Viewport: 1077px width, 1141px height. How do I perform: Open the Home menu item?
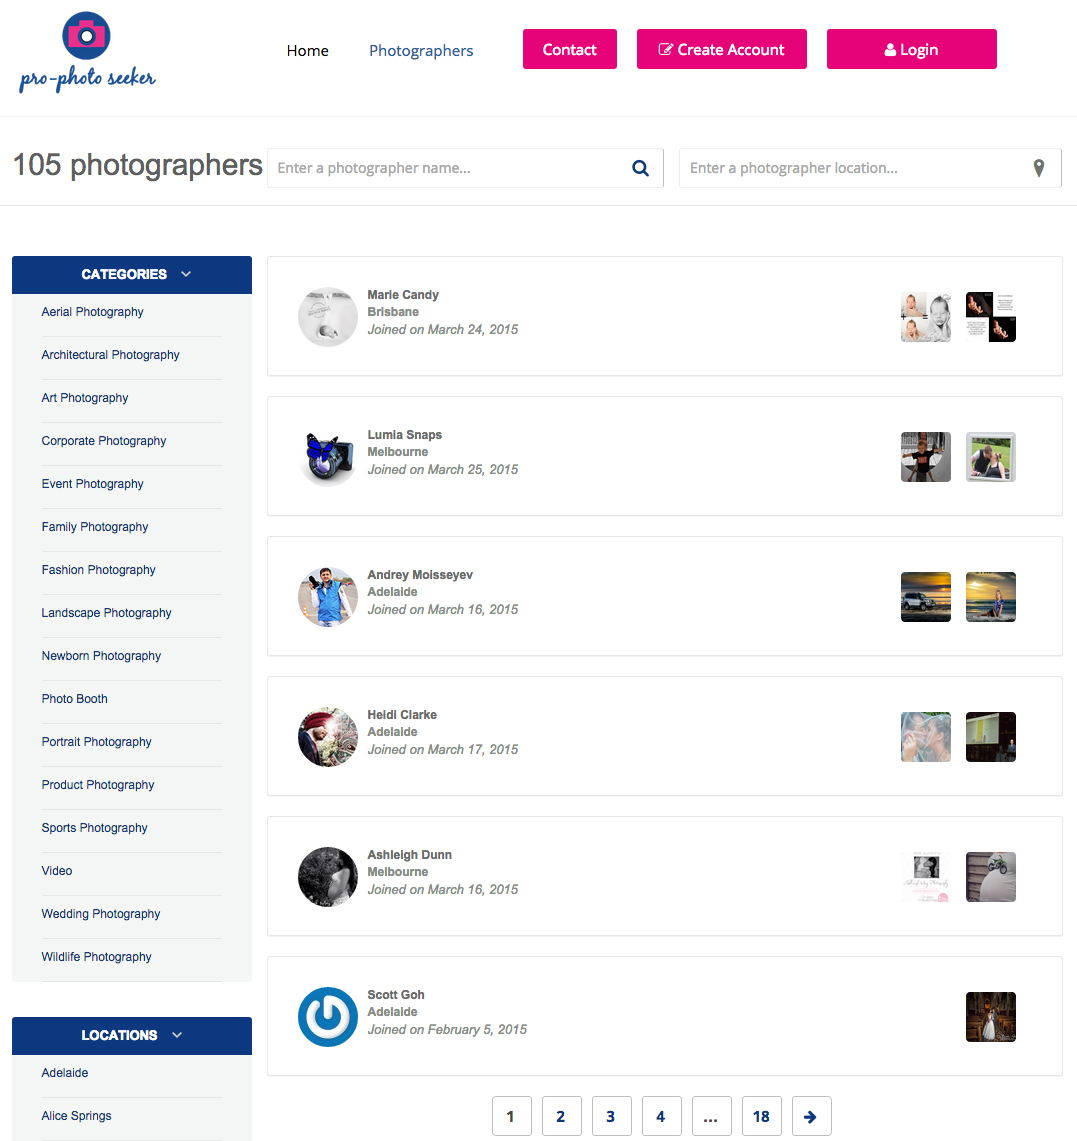point(308,50)
